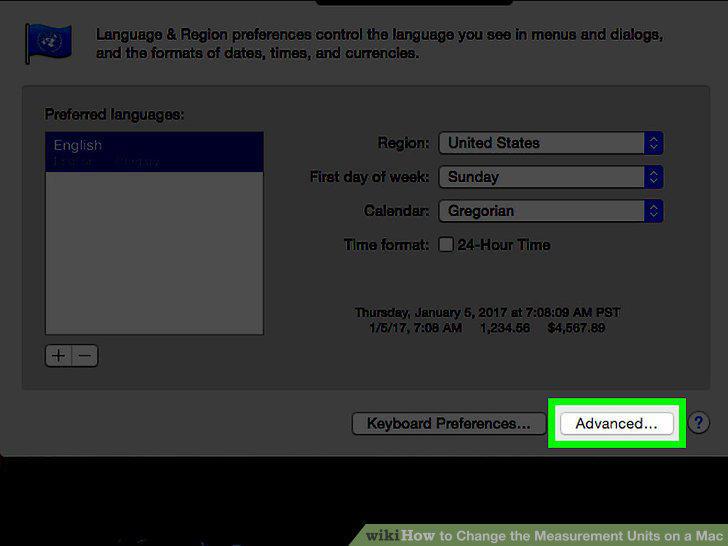This screenshot has height=546, width=728.
Task: Click the sample date and time preview text
Action: pos(488,320)
